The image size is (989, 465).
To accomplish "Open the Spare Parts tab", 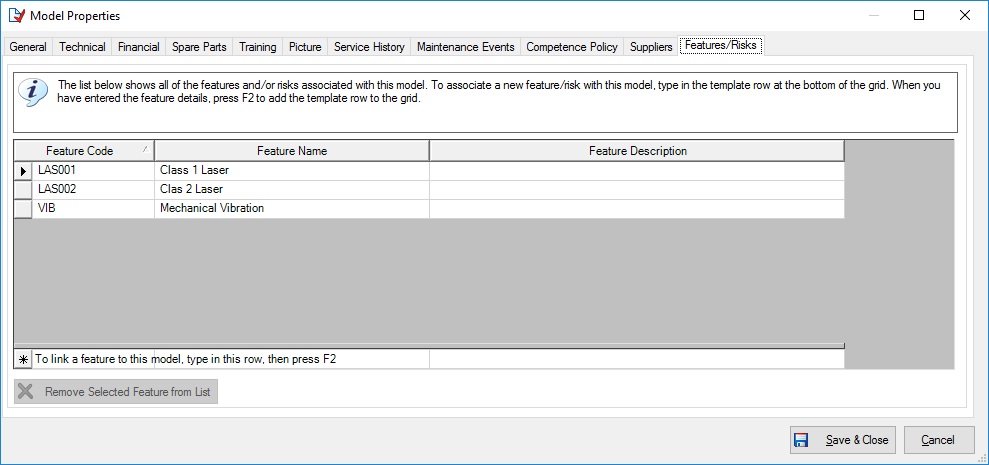I will click(199, 47).
